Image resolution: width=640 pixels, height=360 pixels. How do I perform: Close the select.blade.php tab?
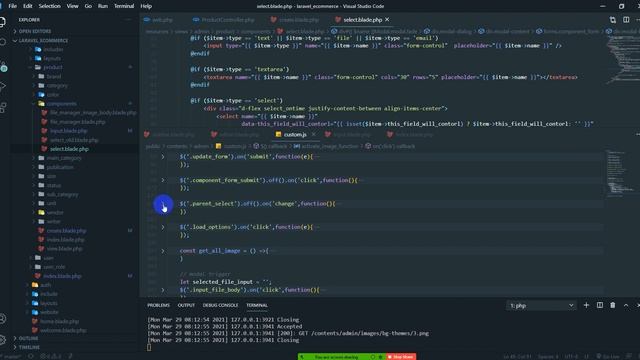pos(387,20)
